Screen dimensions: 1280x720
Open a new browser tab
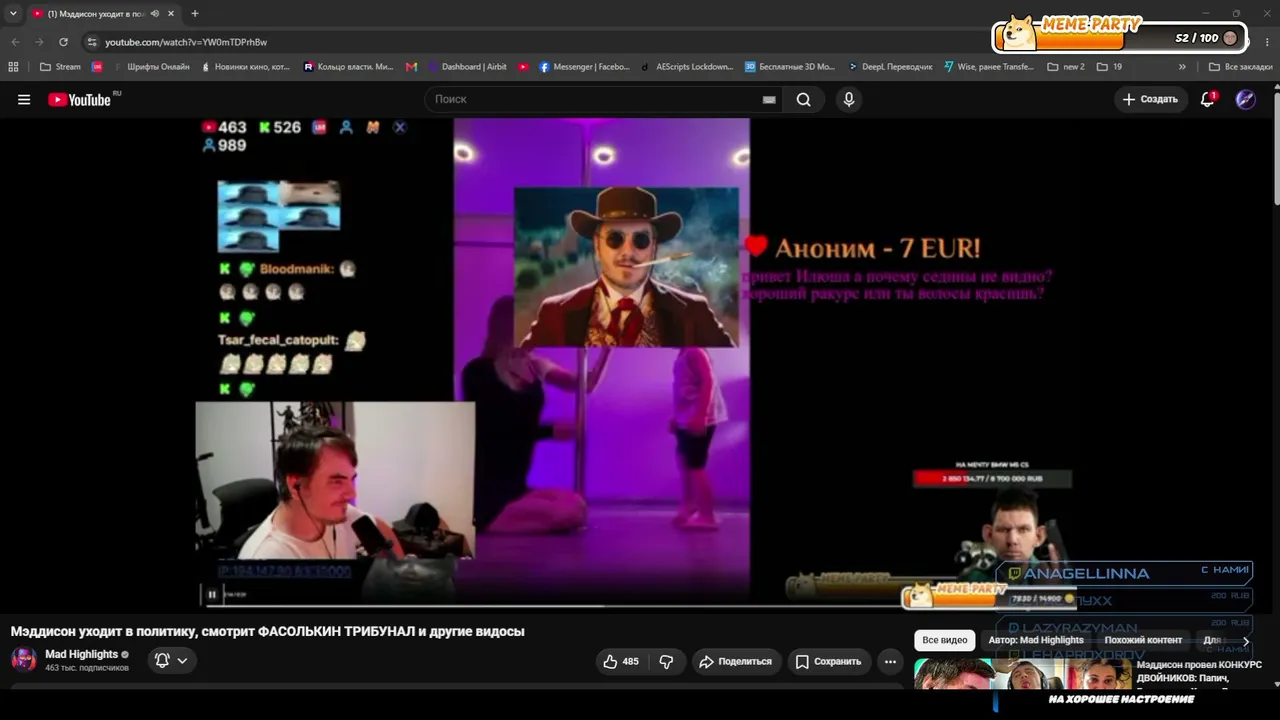point(195,14)
